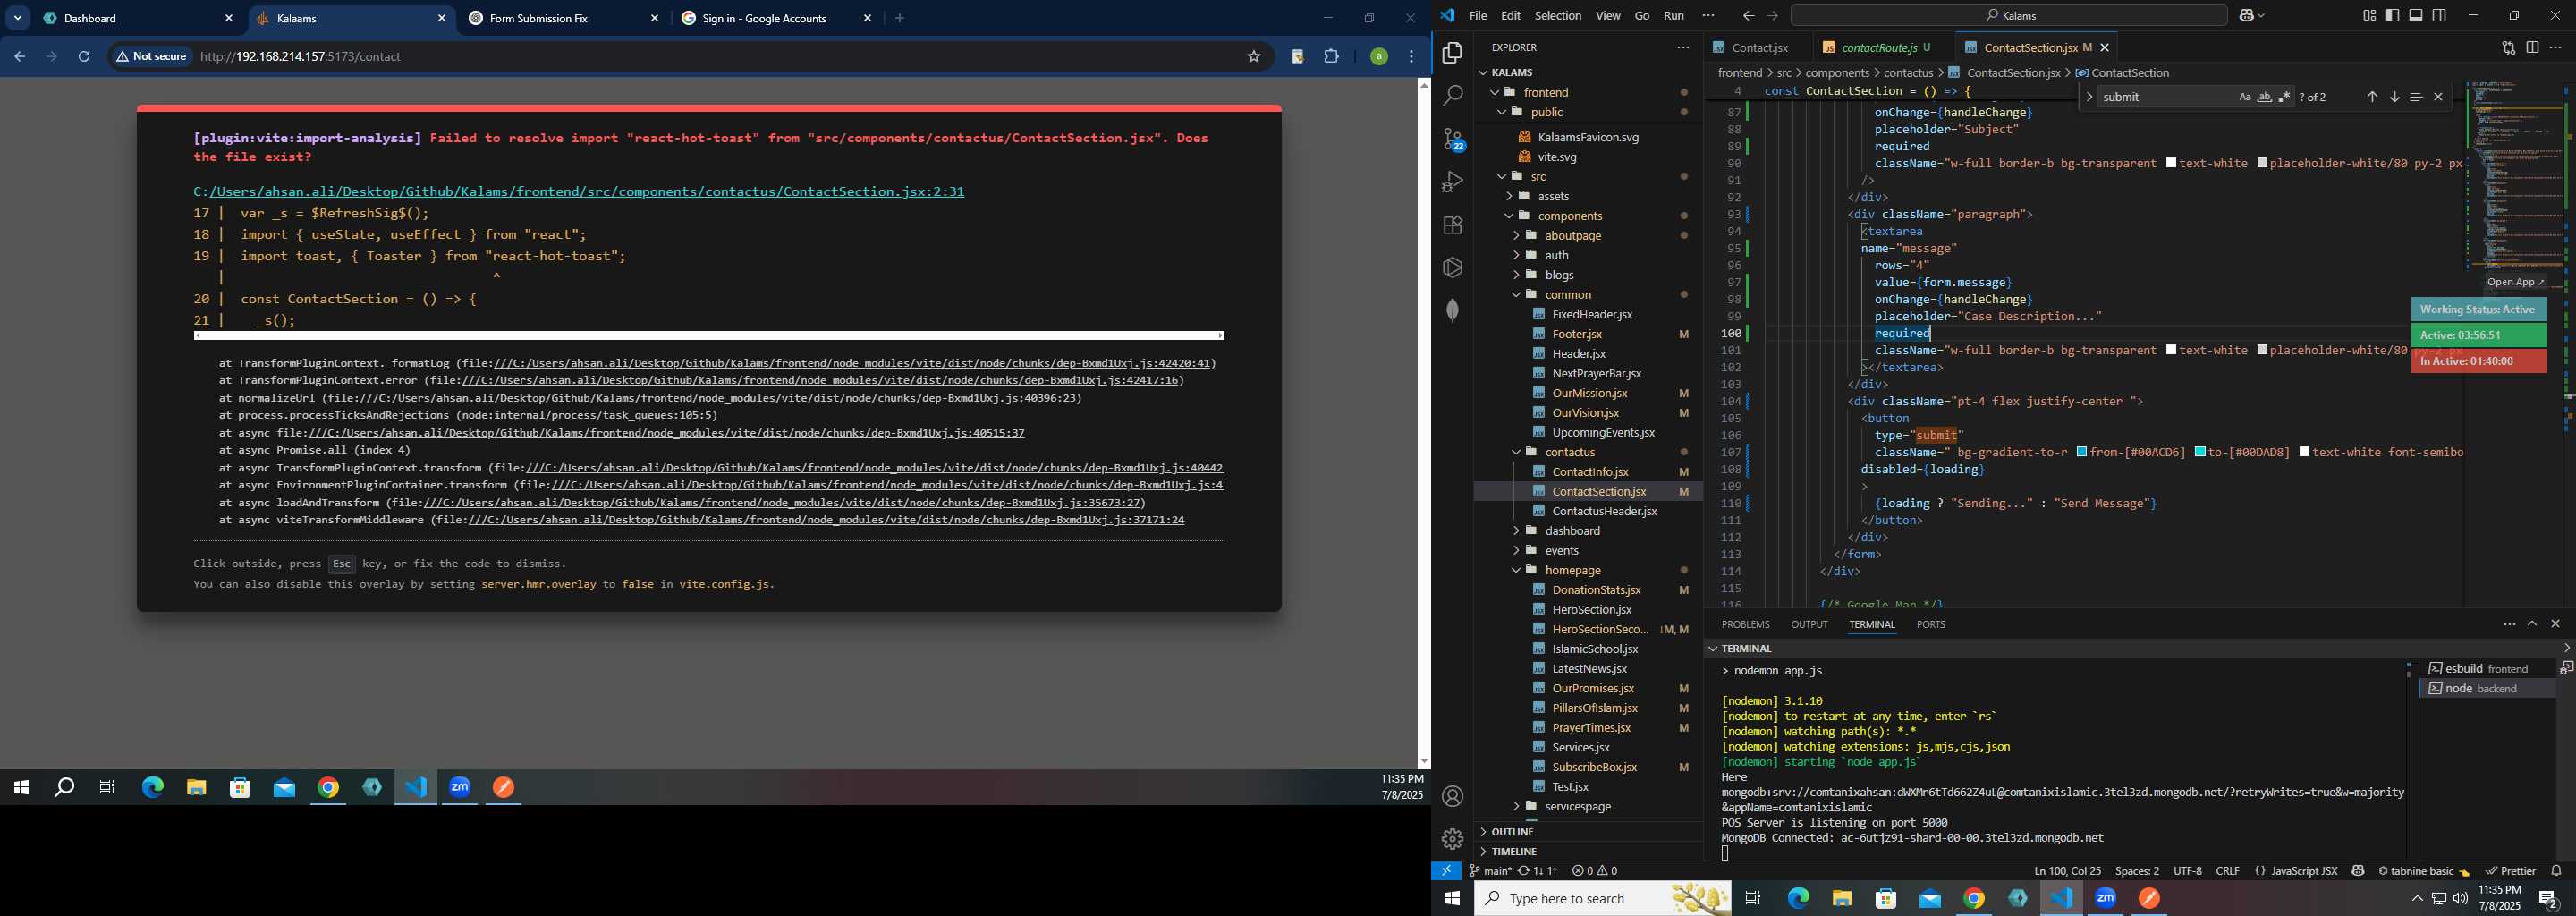Close the ContactSection.jsx editor tab
This screenshot has height=916, width=2576.
[2105, 47]
